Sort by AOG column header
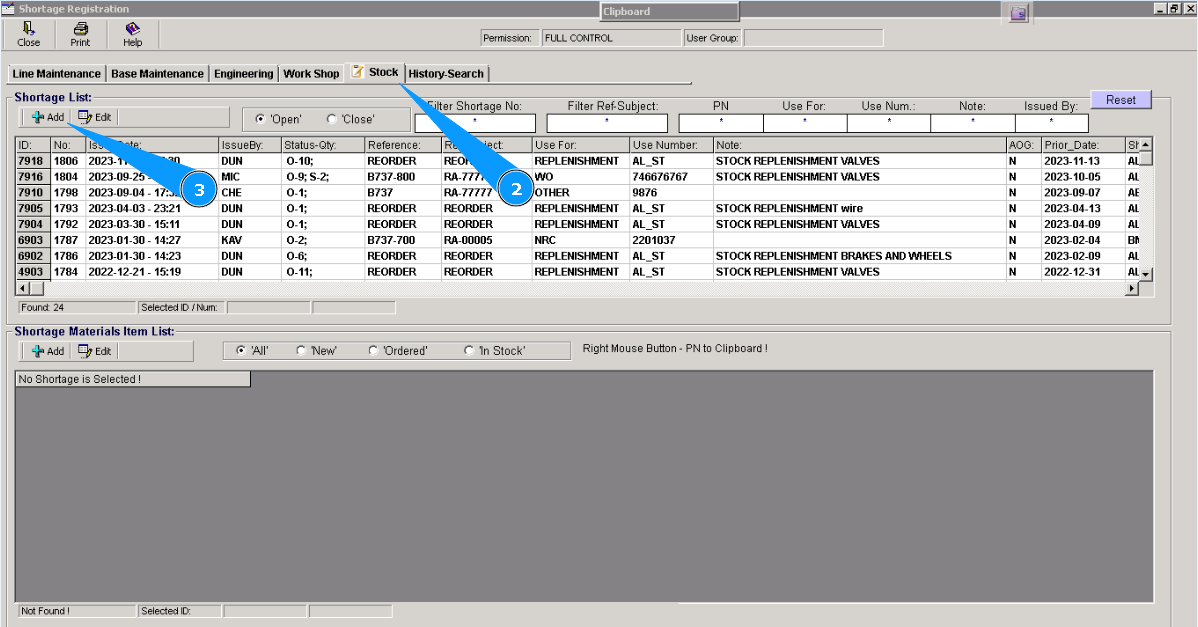Screen dimensions: 1198x627 (x=1024, y=145)
